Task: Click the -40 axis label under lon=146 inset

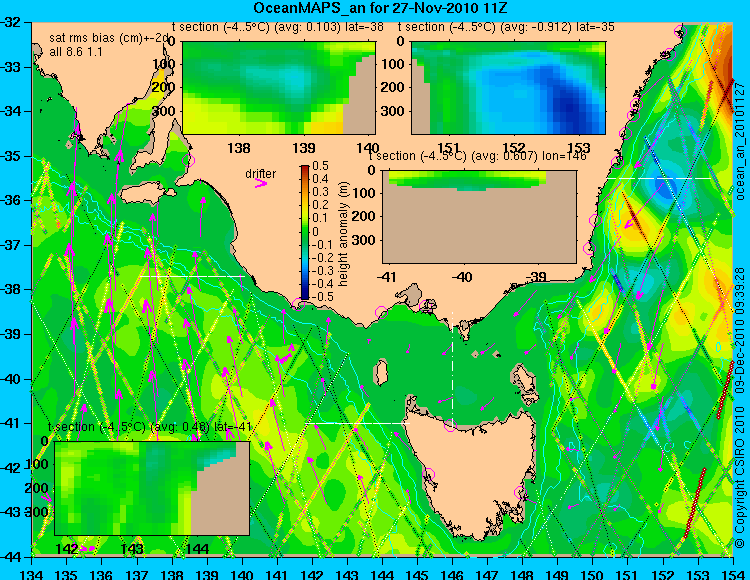Action: pyautogui.click(x=462, y=277)
